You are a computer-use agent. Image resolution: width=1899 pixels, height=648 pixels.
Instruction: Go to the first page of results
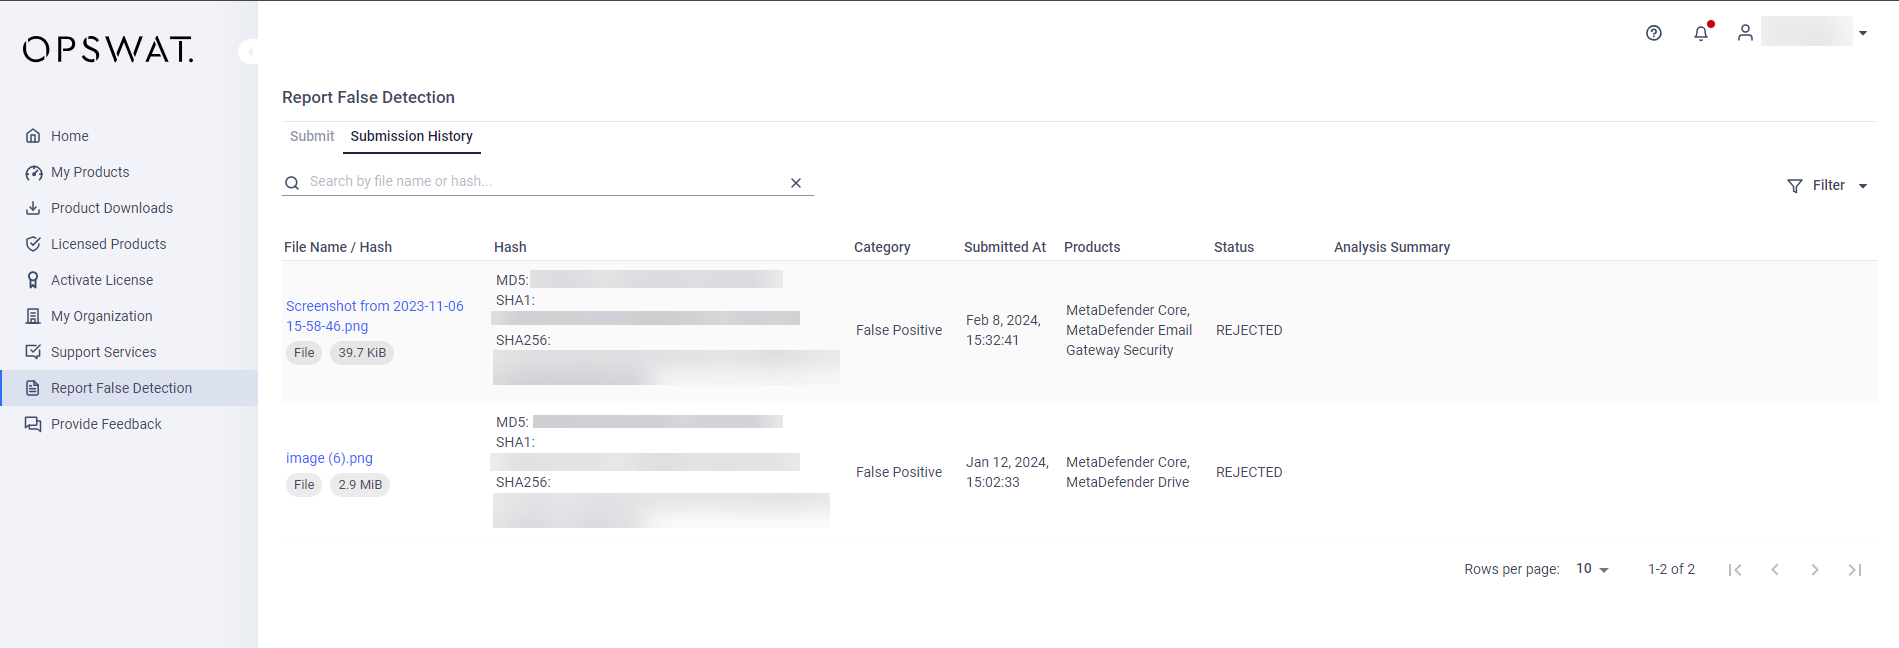tap(1735, 570)
